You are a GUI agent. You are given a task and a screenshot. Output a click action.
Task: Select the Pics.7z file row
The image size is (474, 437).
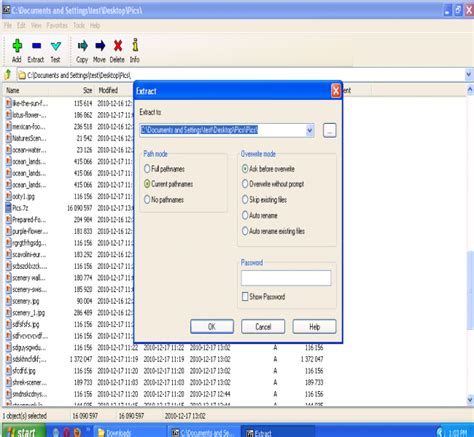pos(69,208)
